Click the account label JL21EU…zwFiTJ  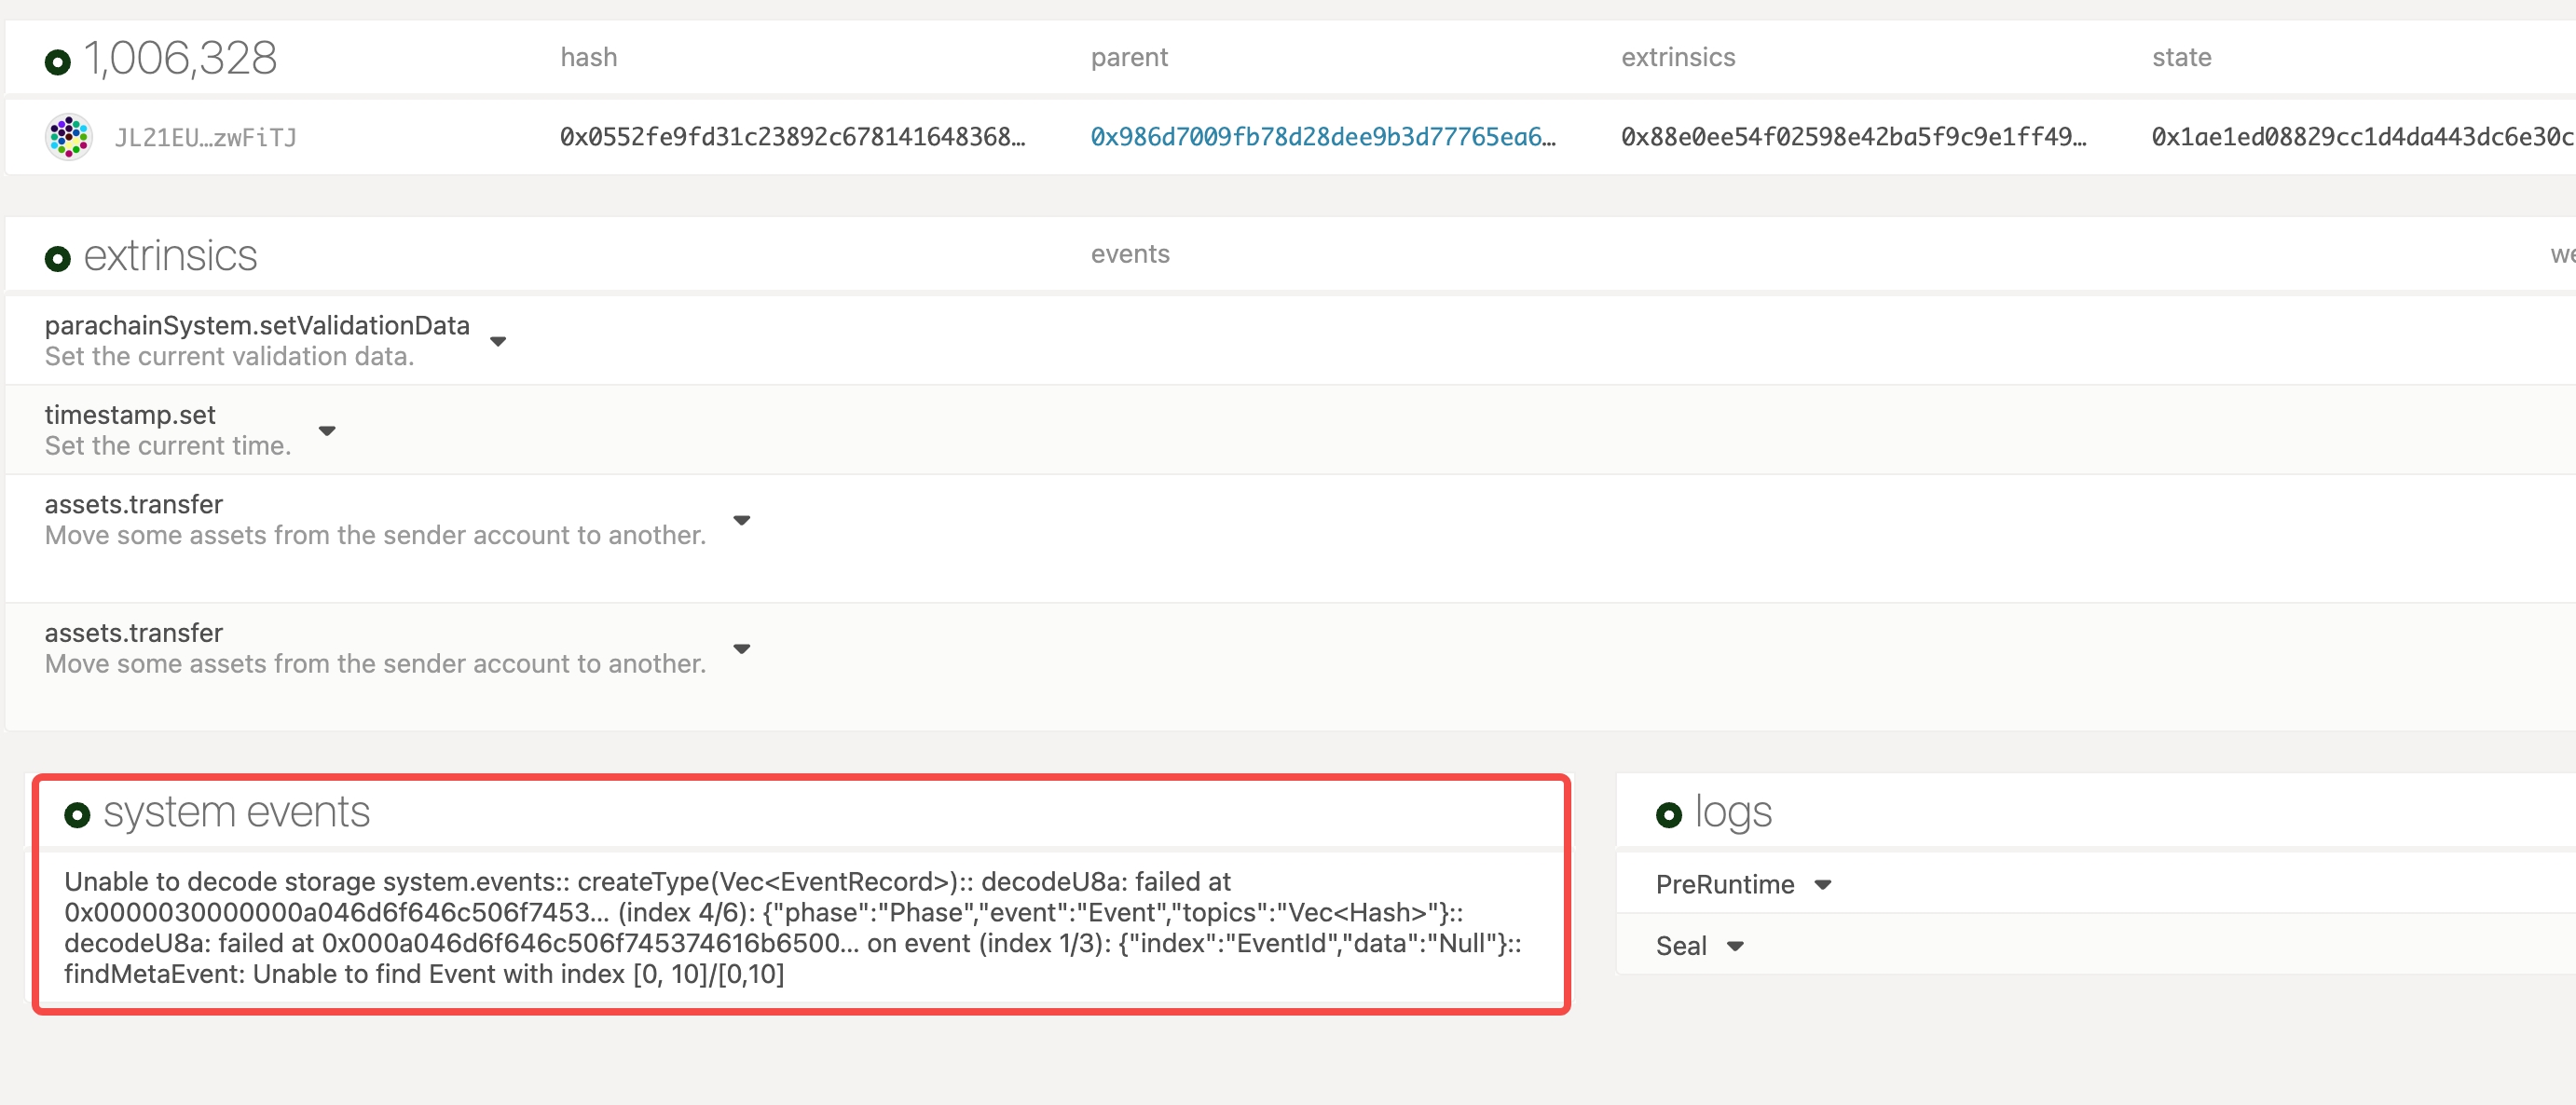click(205, 137)
